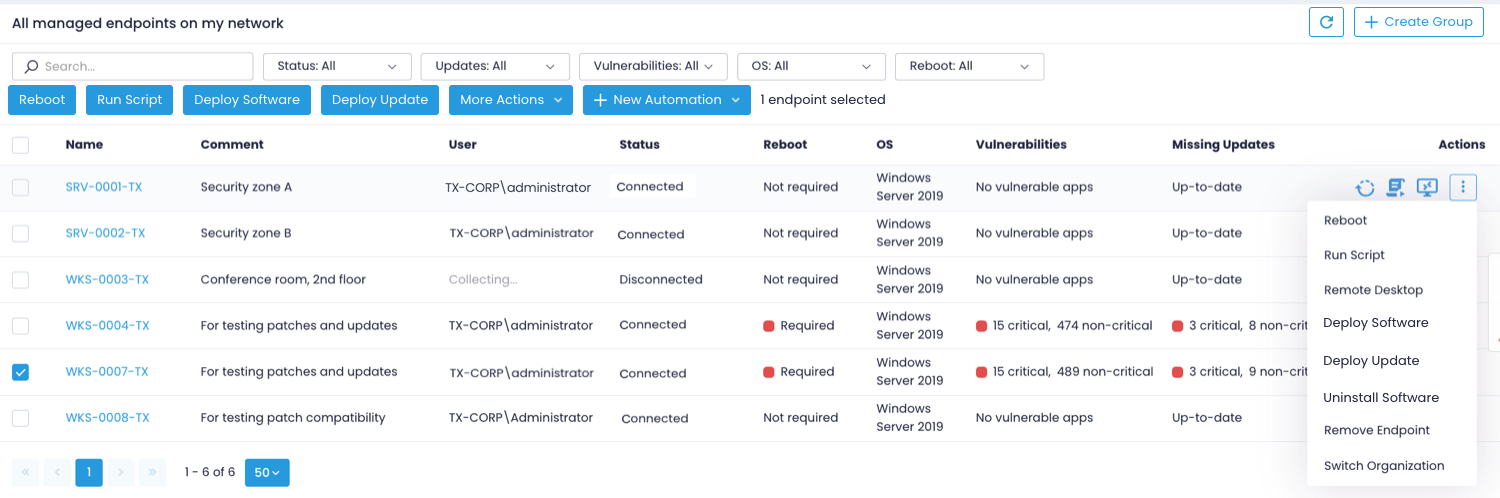Click the blue Deploy Software toolbar button
Screen dimensions: 1500x498
pyautogui.click(x=247, y=100)
